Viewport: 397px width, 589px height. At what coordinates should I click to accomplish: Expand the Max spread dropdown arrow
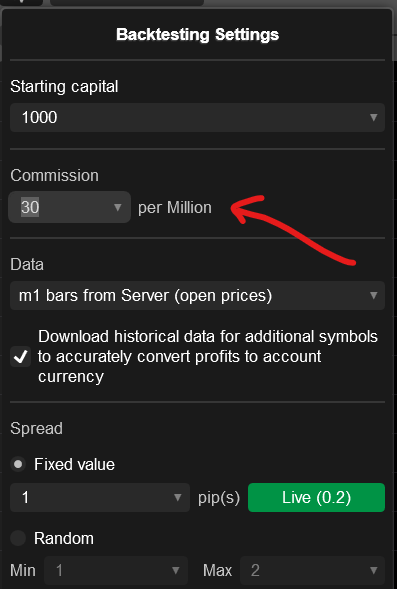click(x=373, y=571)
